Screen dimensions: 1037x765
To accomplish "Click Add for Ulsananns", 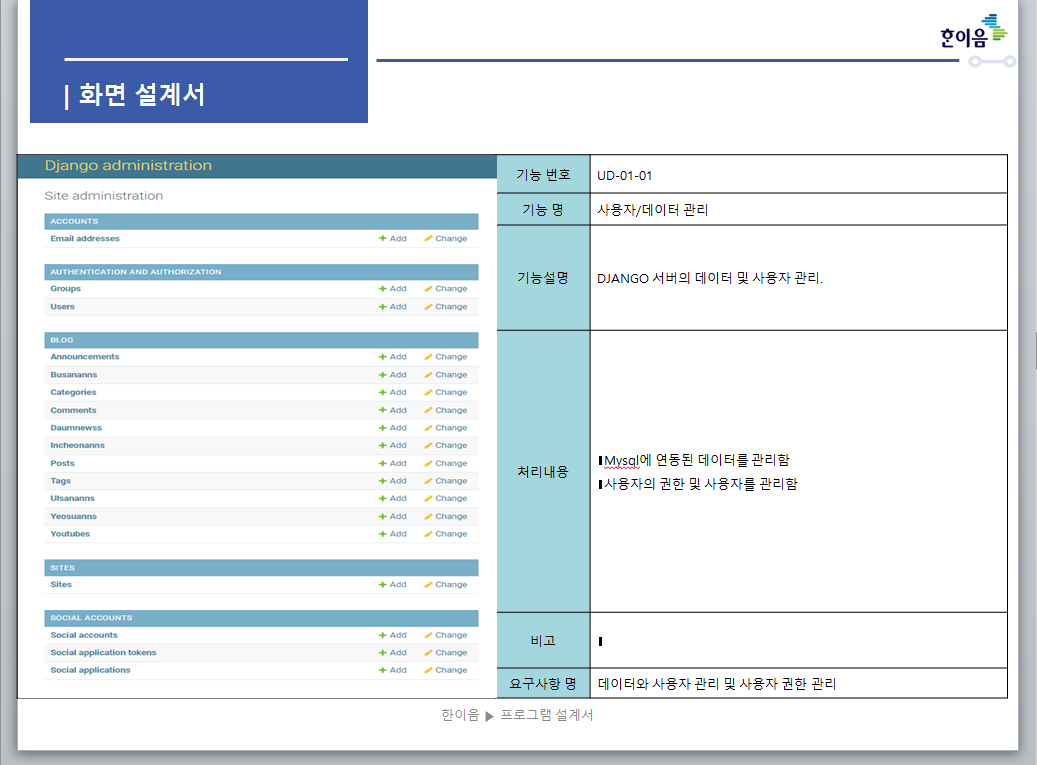I will pyautogui.click(x=393, y=499).
